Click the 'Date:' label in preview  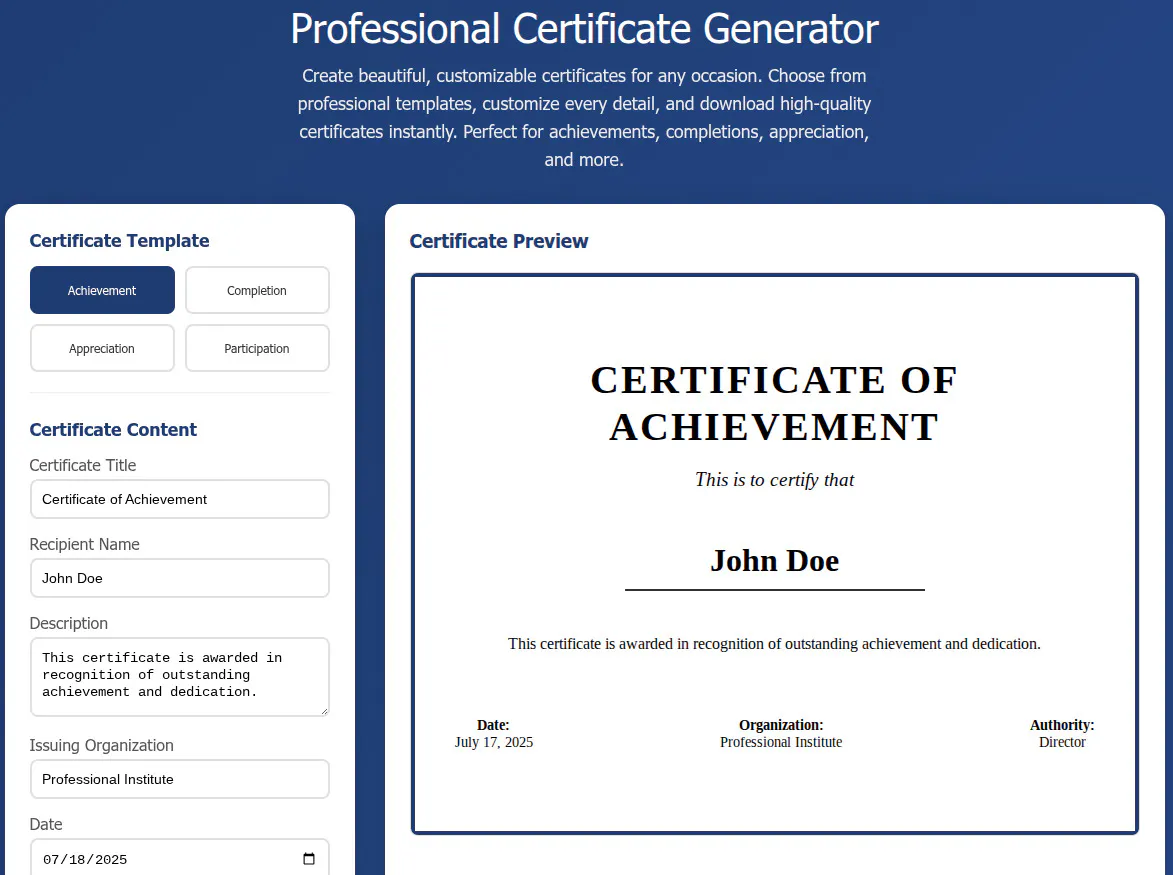[493, 725]
